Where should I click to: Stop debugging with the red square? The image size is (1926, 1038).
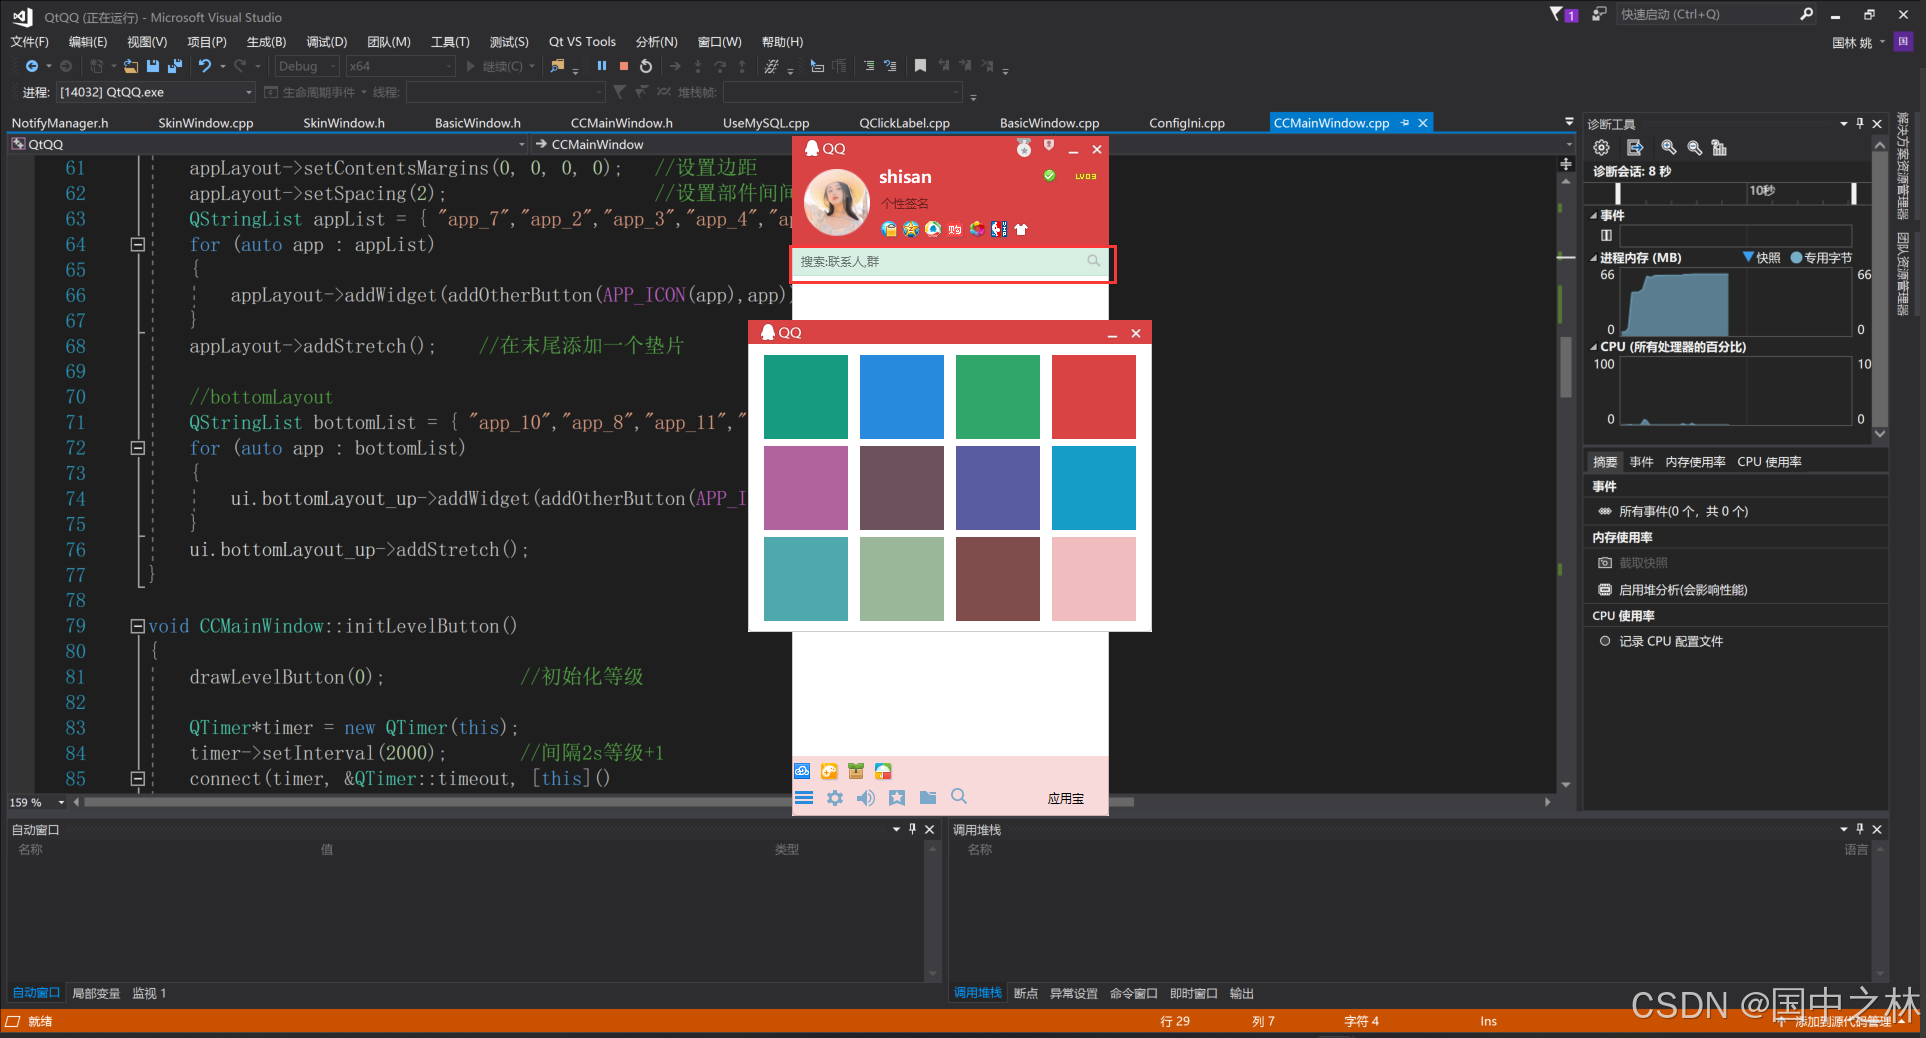(624, 66)
